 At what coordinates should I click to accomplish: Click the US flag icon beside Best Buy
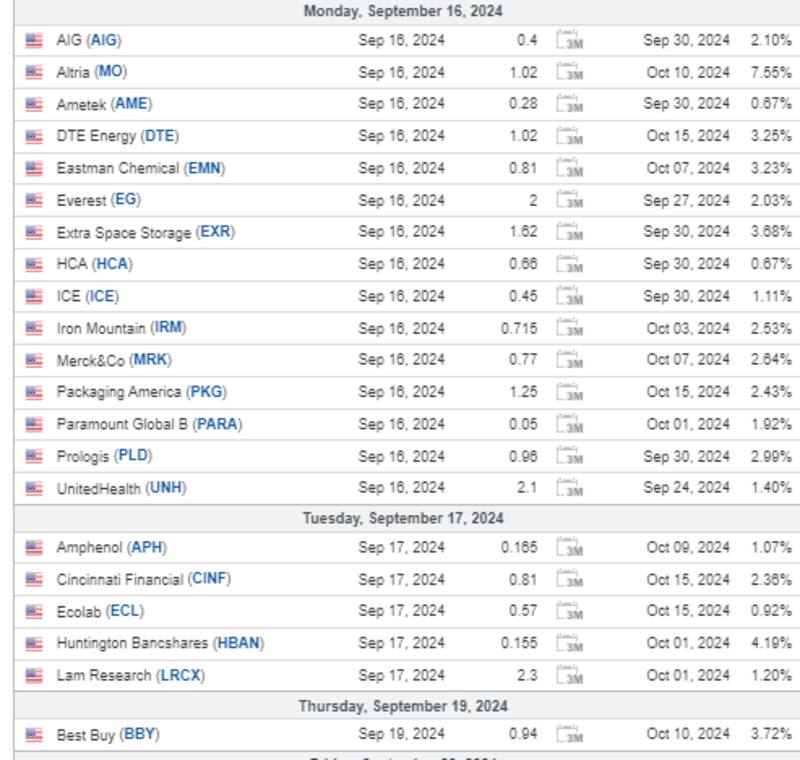34,736
